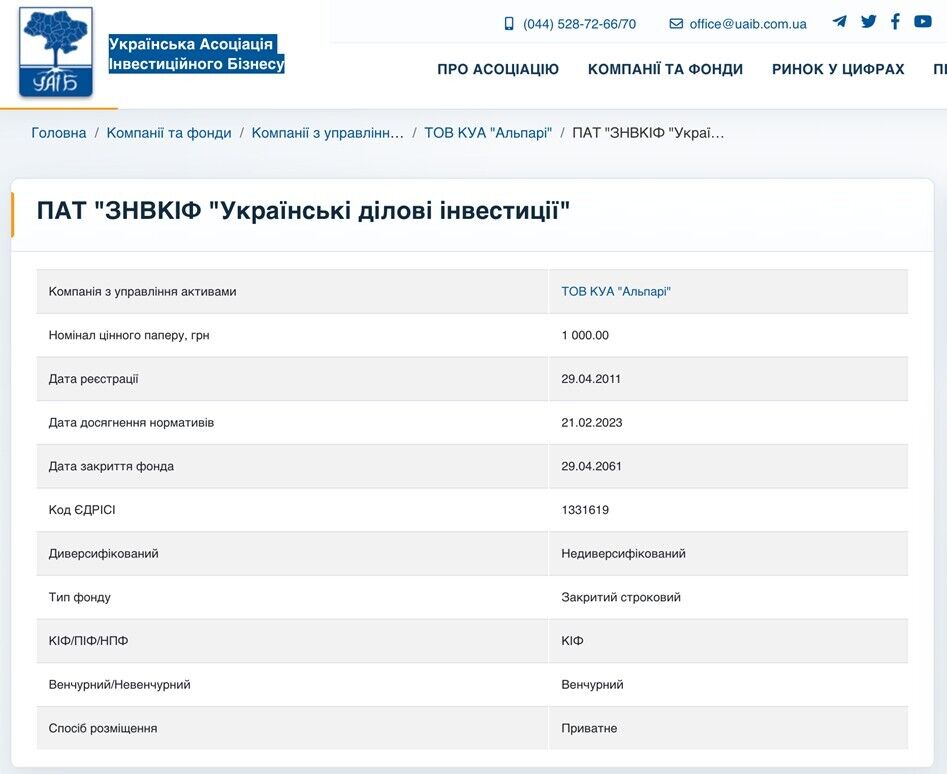
Task: Select the date 29.04.2011
Action: pos(591,379)
